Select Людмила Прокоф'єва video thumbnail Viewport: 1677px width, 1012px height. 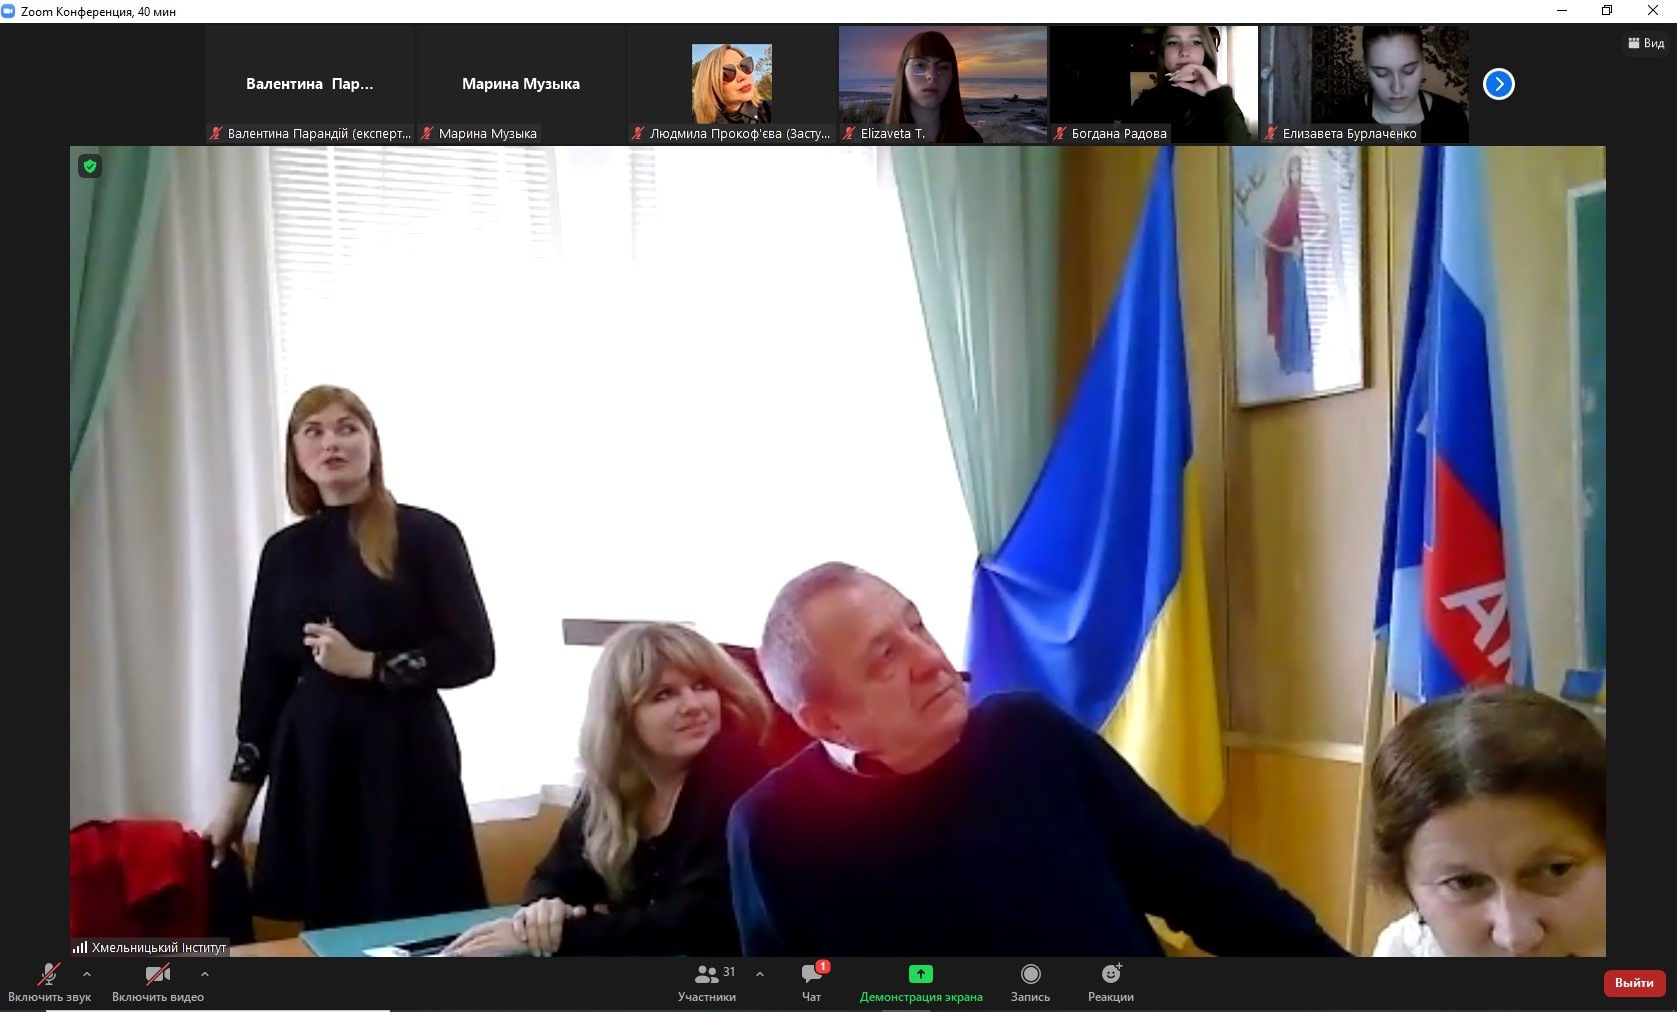(732, 84)
